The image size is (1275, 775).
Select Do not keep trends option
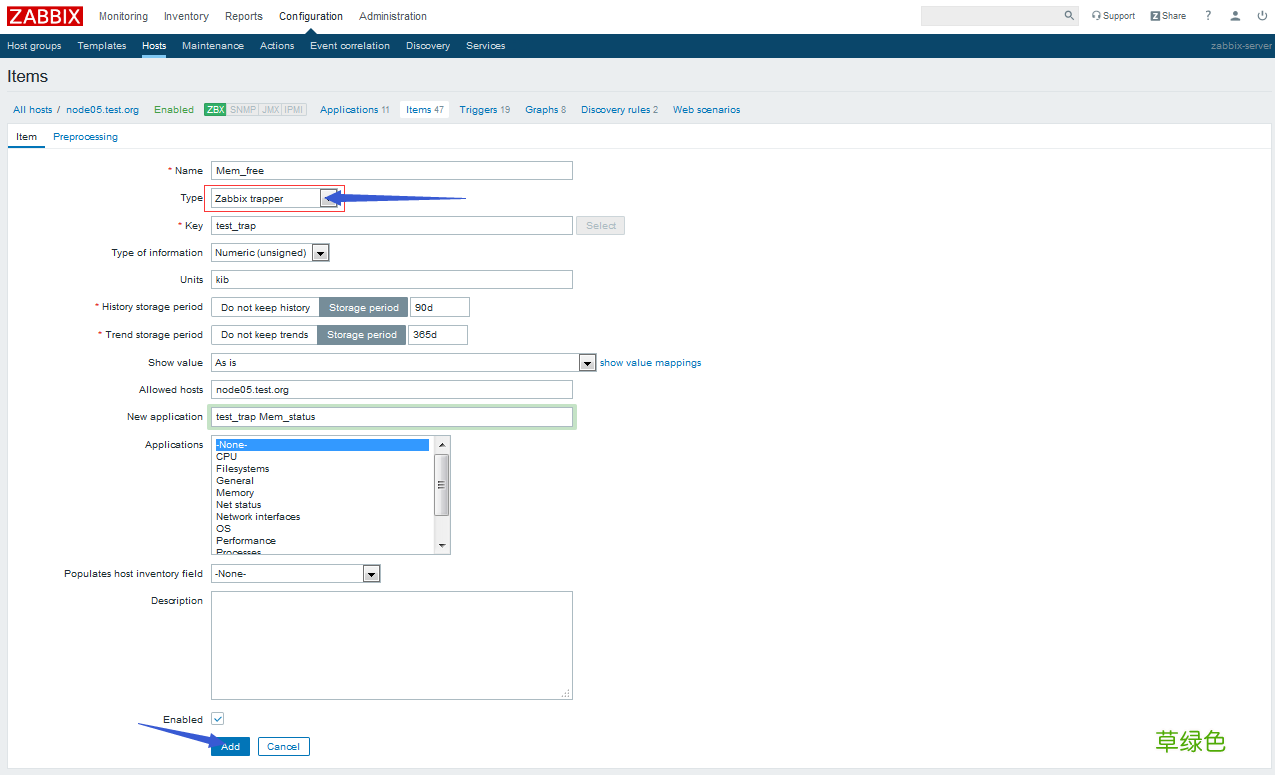(x=264, y=335)
